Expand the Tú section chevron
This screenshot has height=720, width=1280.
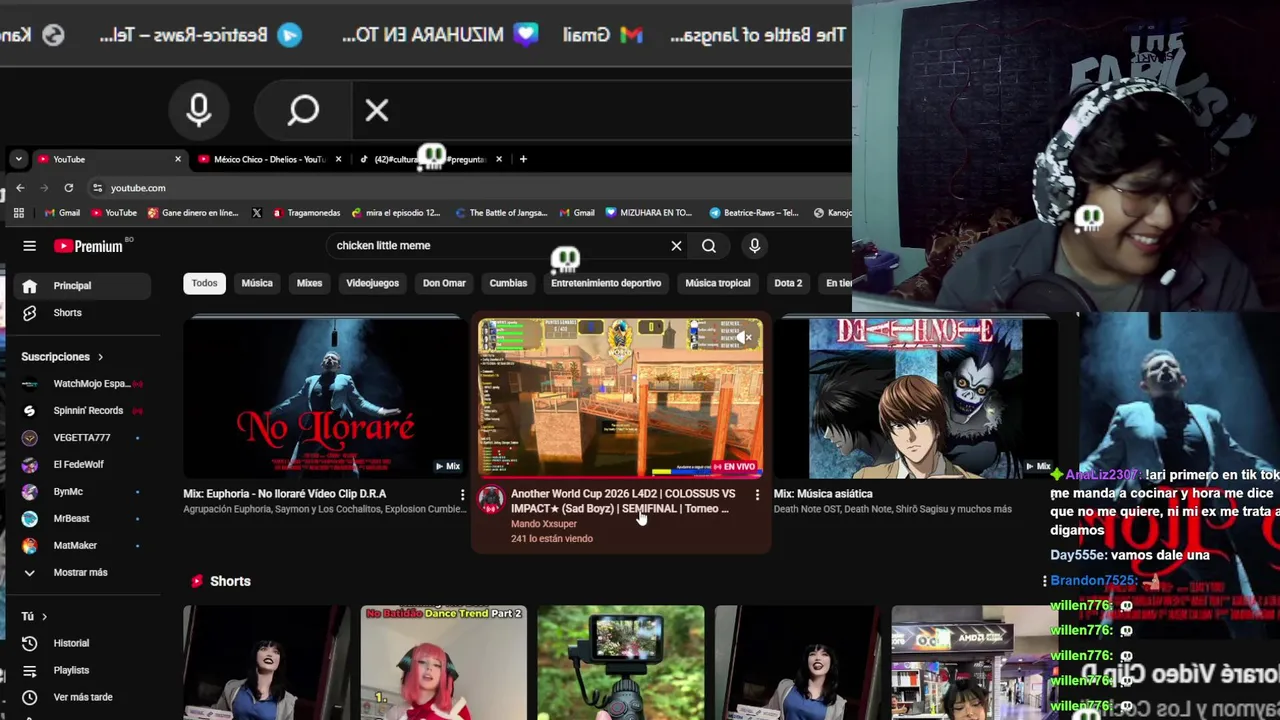click(x=44, y=616)
